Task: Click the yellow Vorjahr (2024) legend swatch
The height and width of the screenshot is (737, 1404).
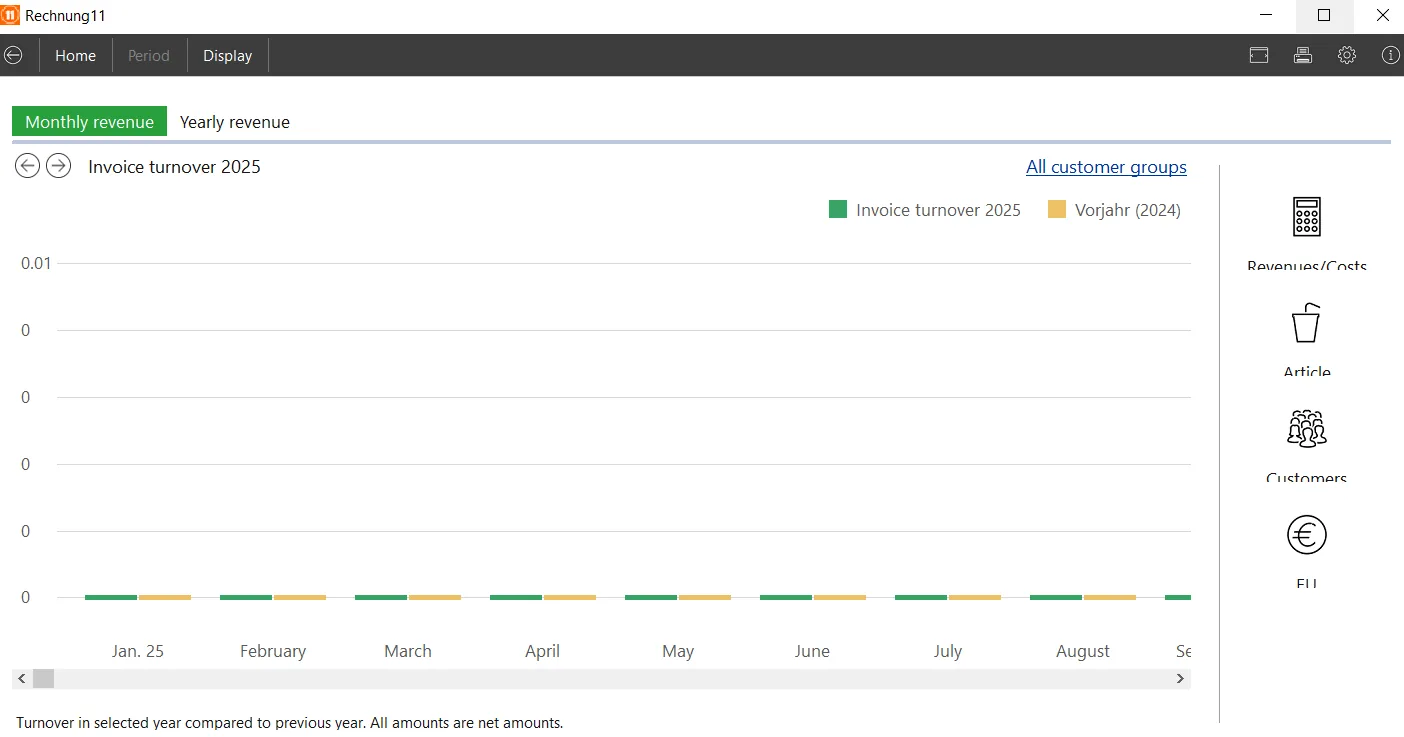Action: (1057, 210)
